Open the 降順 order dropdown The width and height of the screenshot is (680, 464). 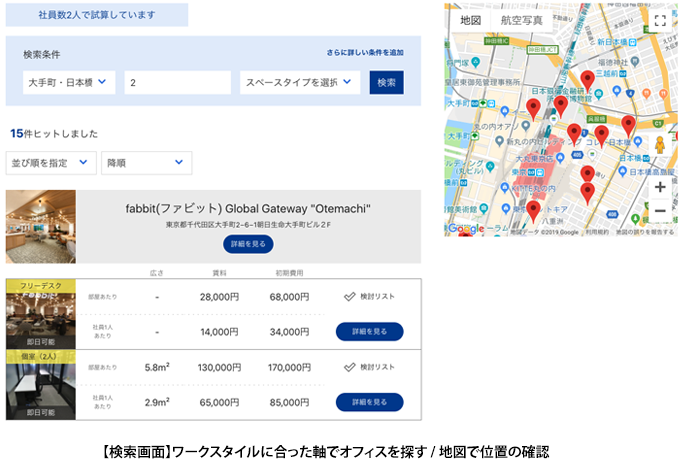pos(147,163)
